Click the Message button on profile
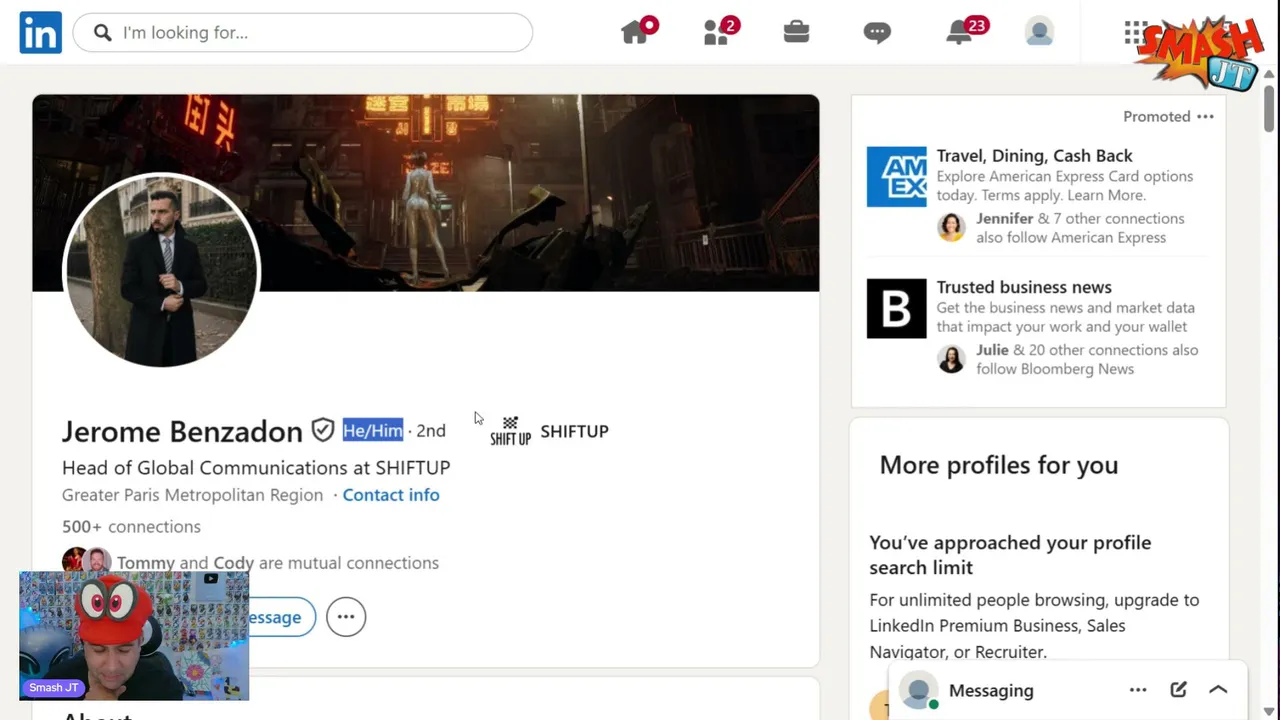The width and height of the screenshot is (1280, 720). pyautogui.click(x=282, y=617)
